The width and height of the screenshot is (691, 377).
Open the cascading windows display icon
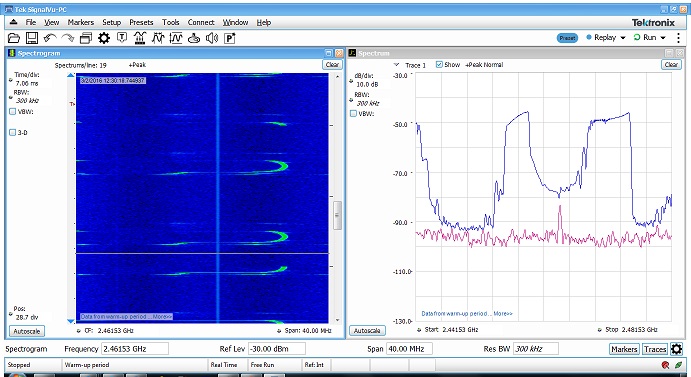click(x=86, y=38)
